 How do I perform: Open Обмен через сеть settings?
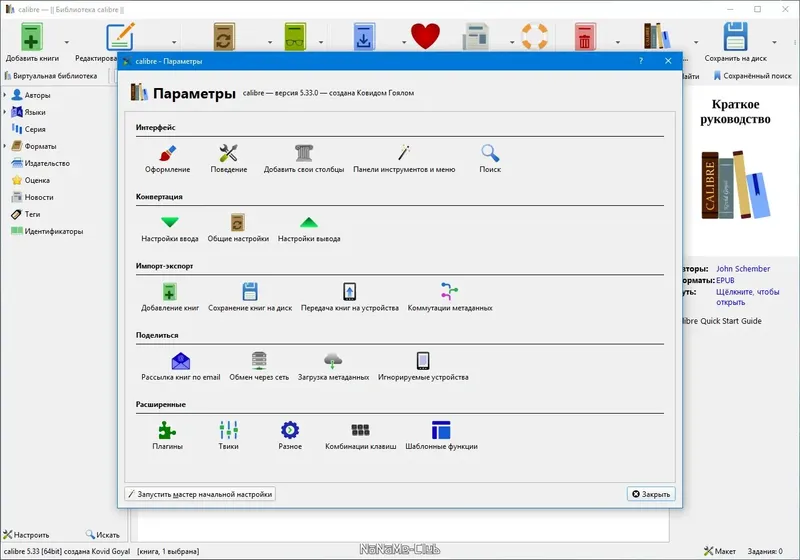tap(259, 367)
